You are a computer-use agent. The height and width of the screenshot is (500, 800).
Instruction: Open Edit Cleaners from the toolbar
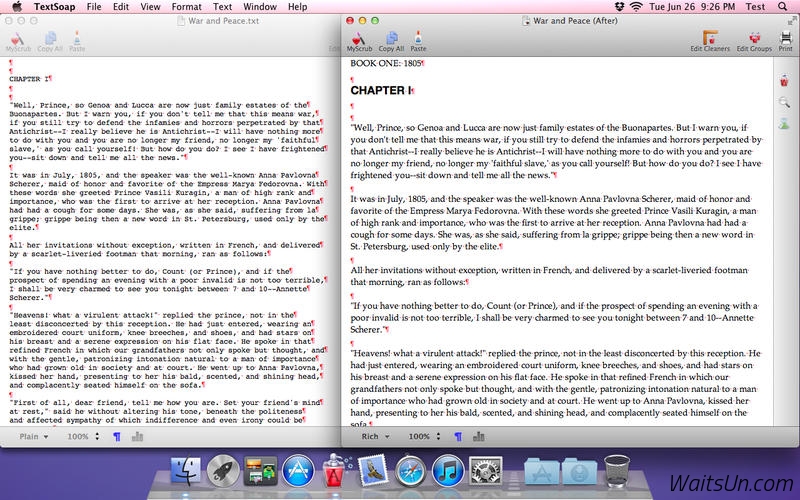(710, 41)
